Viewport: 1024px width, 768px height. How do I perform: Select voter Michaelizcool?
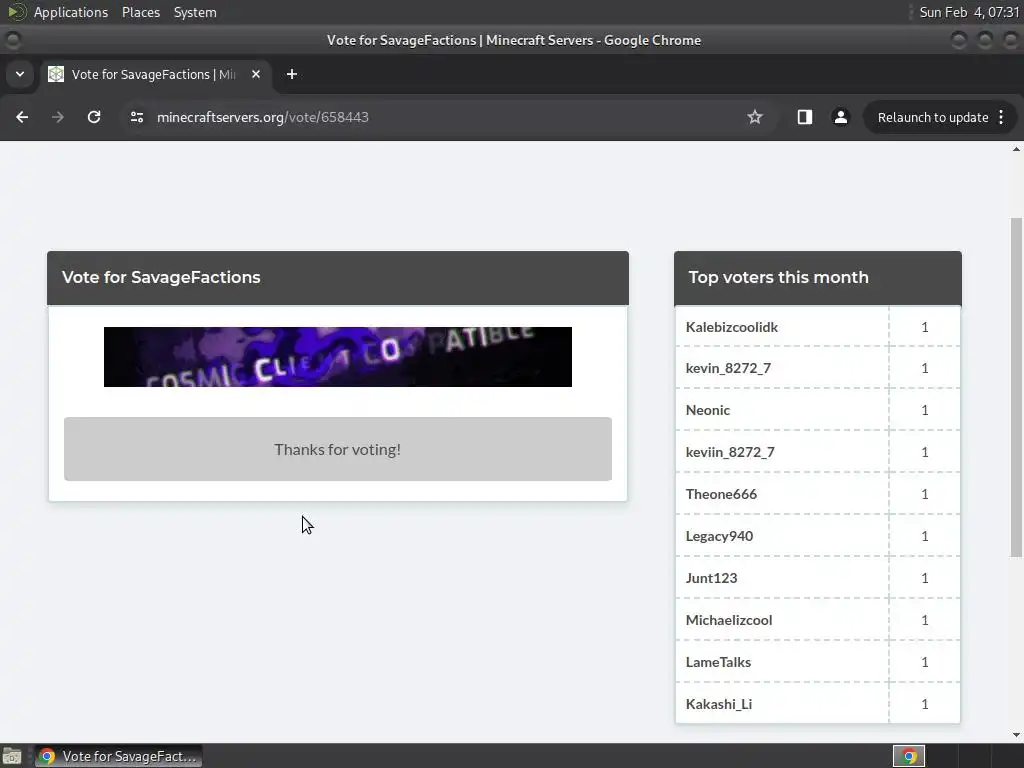(x=729, y=620)
